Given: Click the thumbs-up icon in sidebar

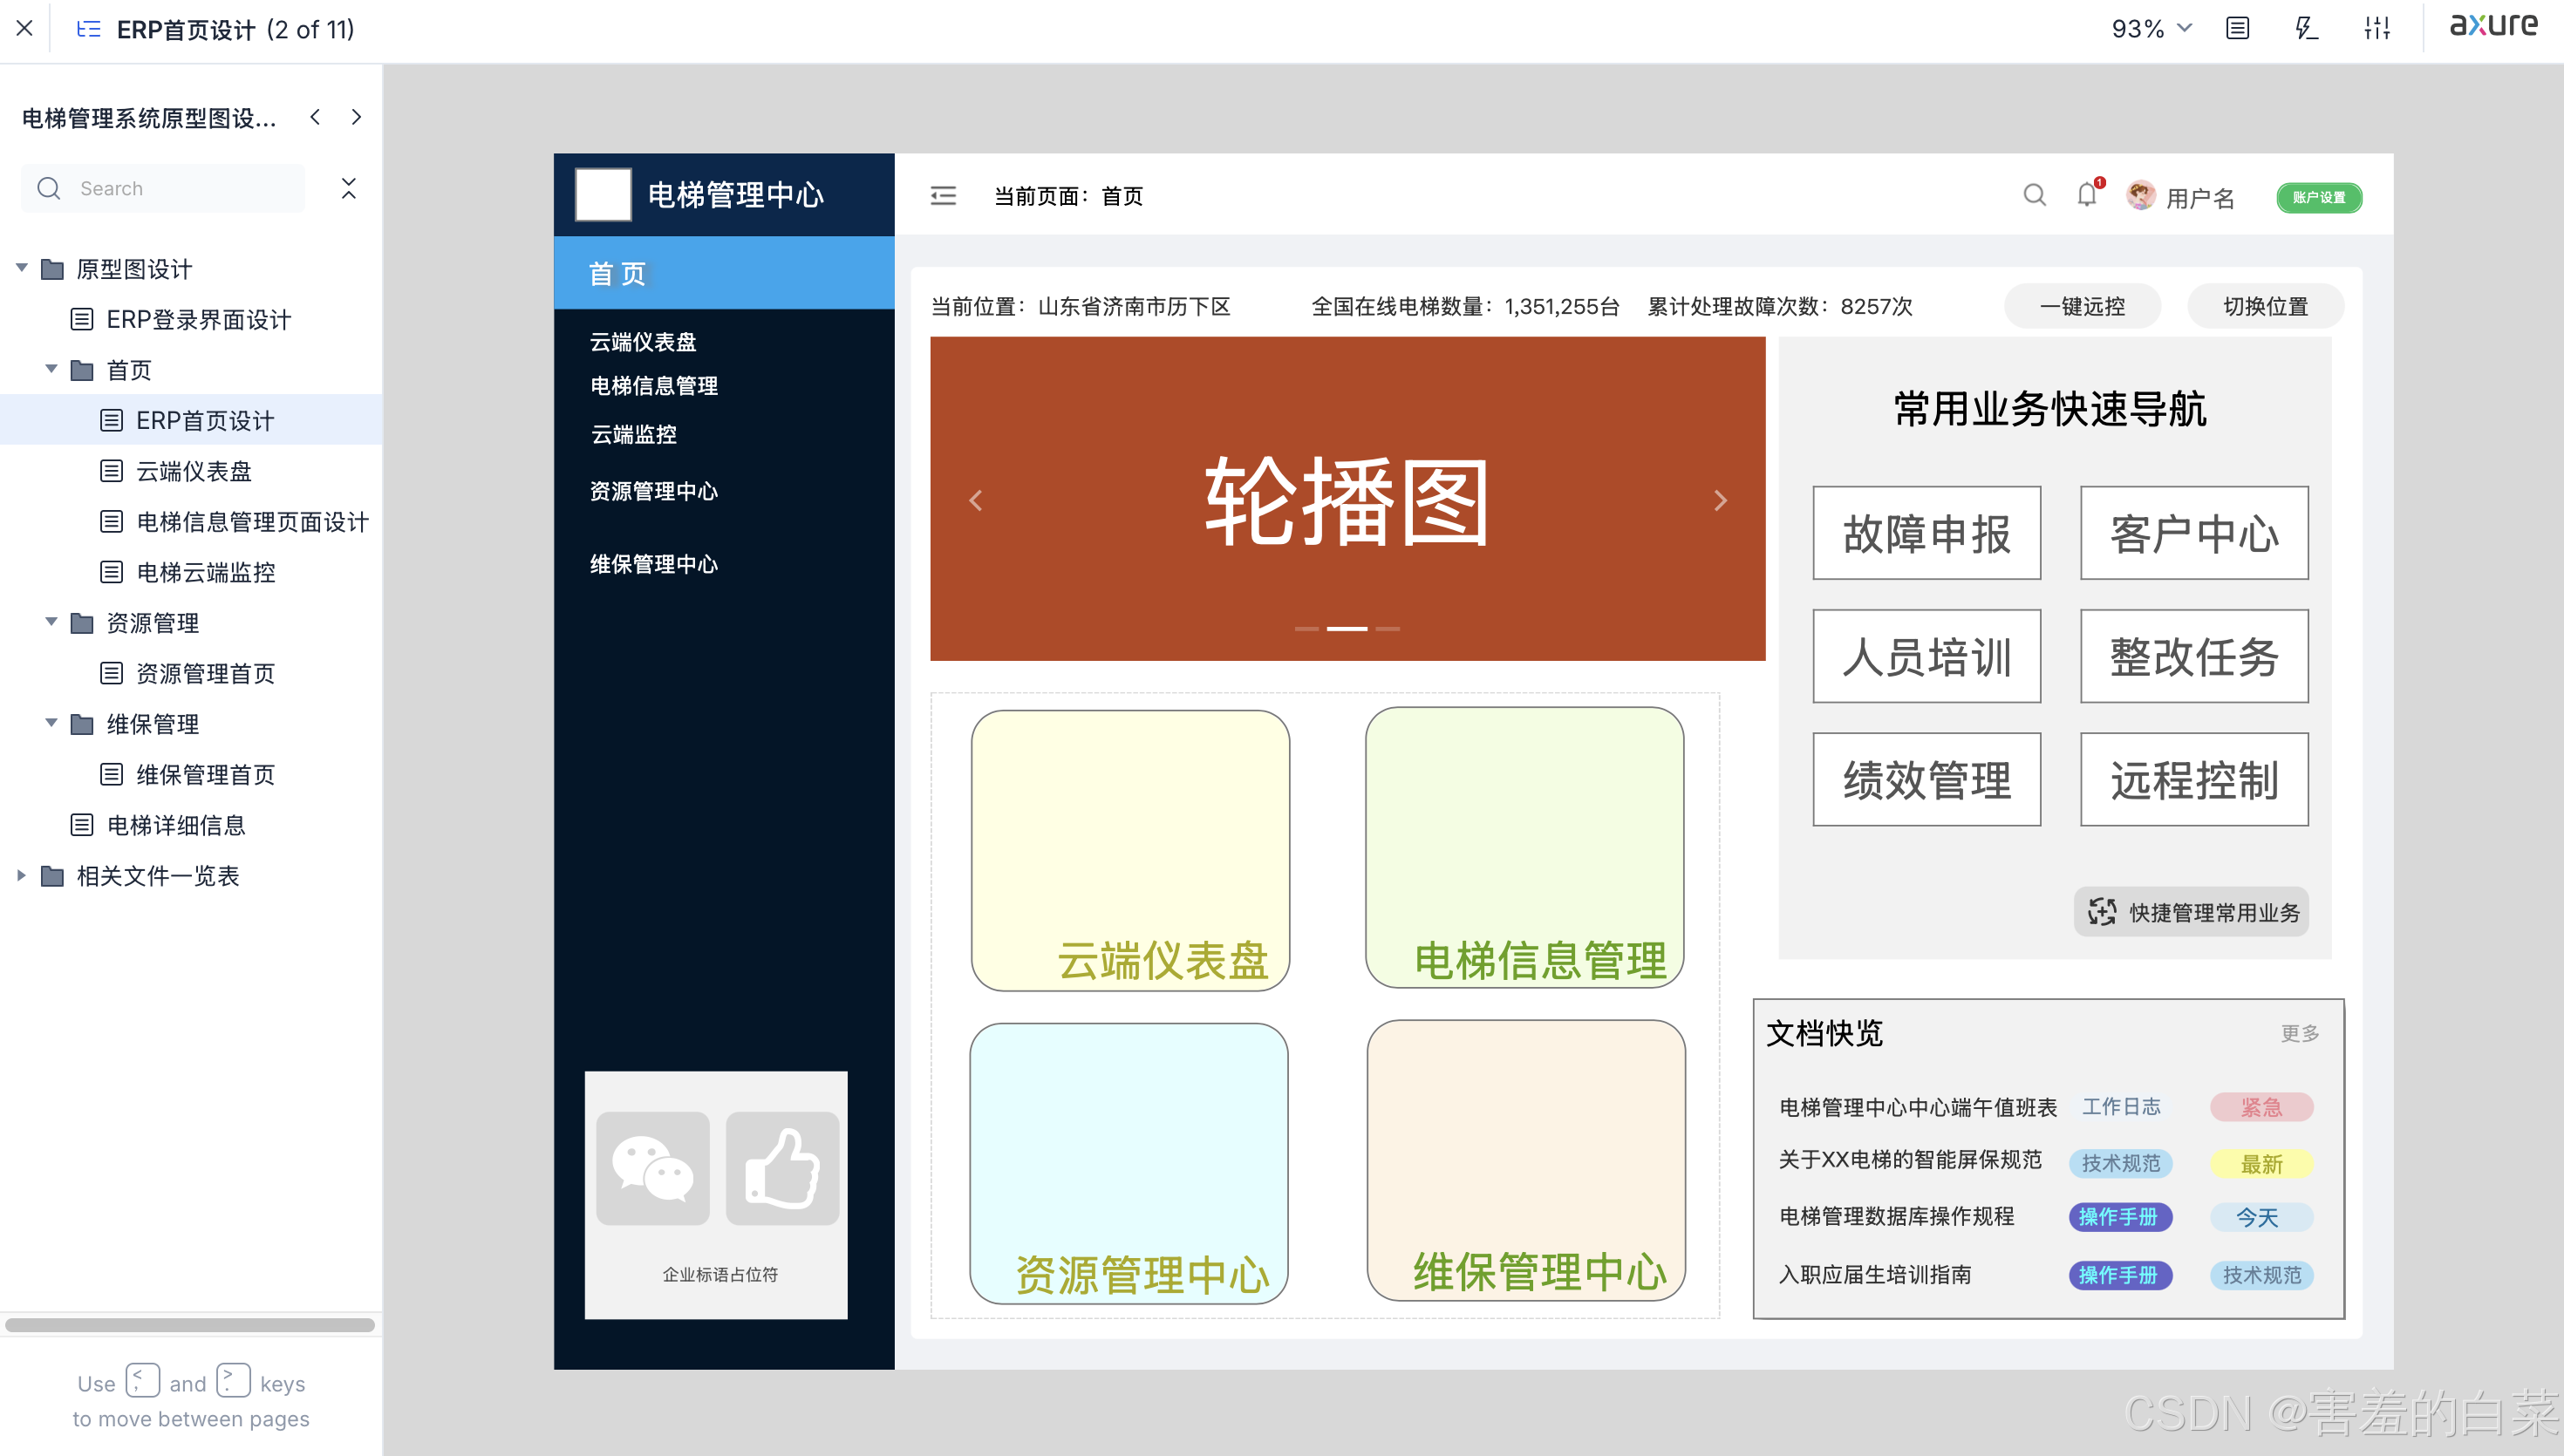Looking at the screenshot, I should [782, 1168].
